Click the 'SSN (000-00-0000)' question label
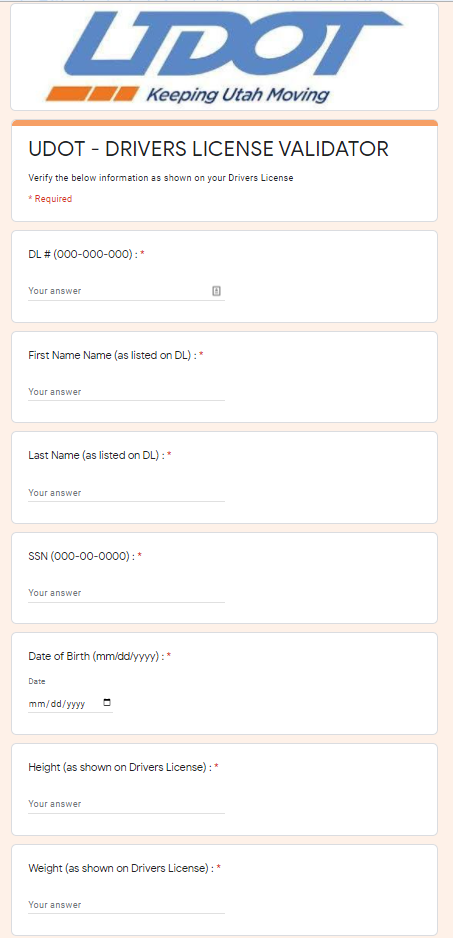This screenshot has width=453, height=938. click(82, 556)
